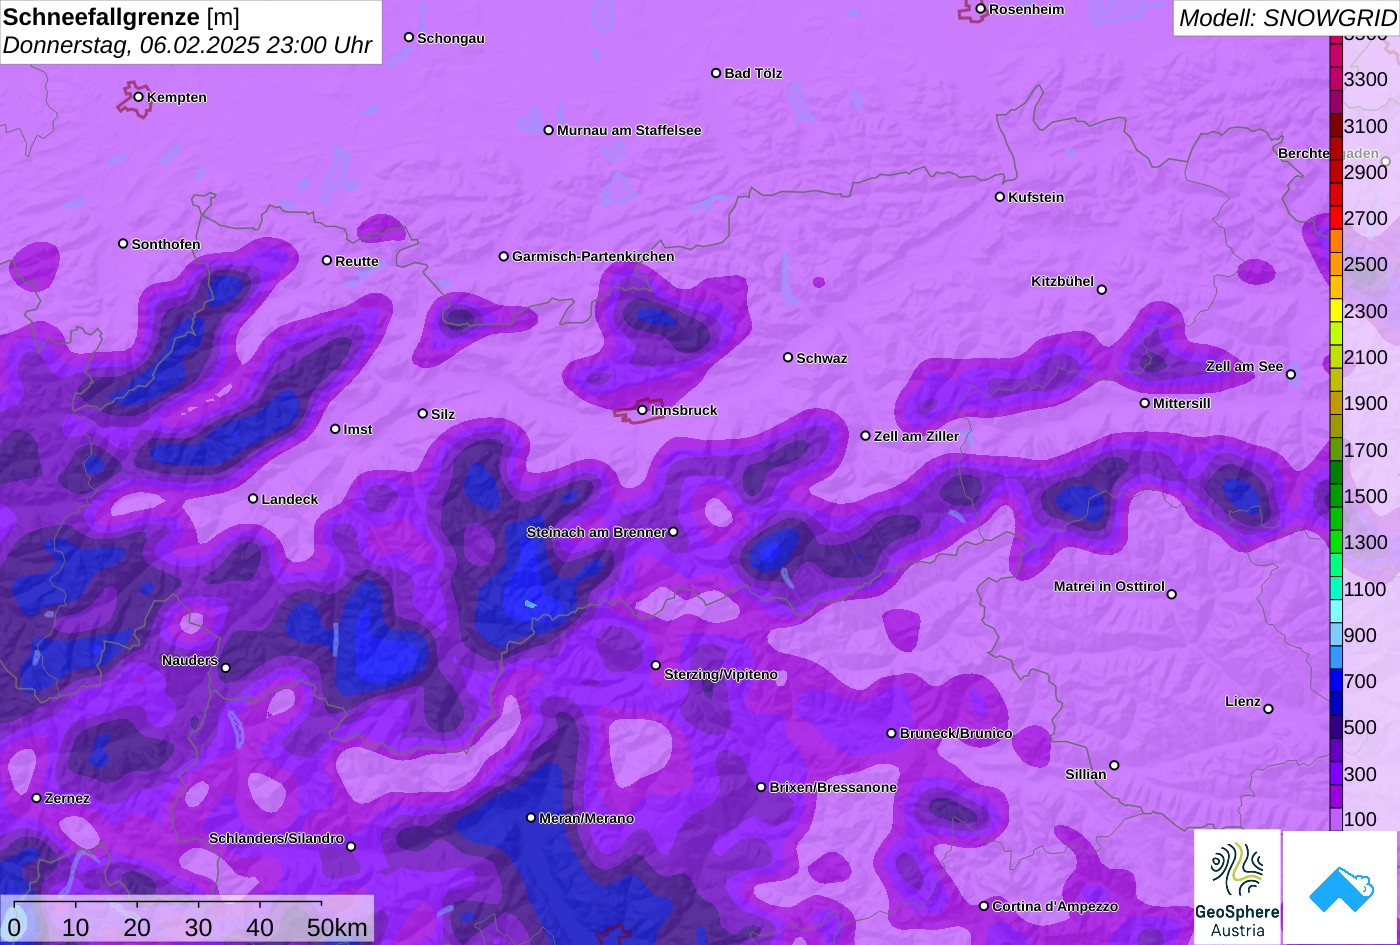The width and height of the screenshot is (1400, 945).
Task: Click the legend value '3100'
Action: [x=1366, y=125]
